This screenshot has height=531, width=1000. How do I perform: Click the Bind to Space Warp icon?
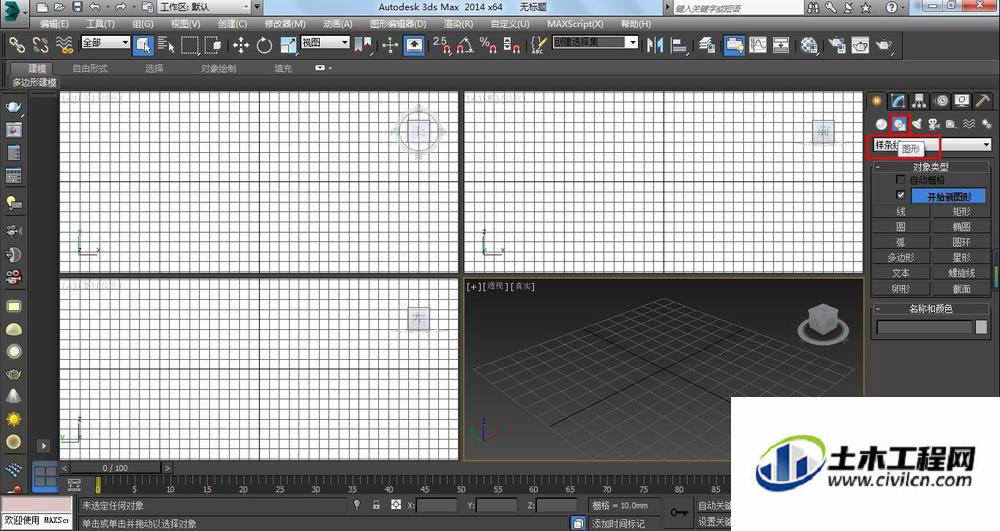tap(64, 45)
